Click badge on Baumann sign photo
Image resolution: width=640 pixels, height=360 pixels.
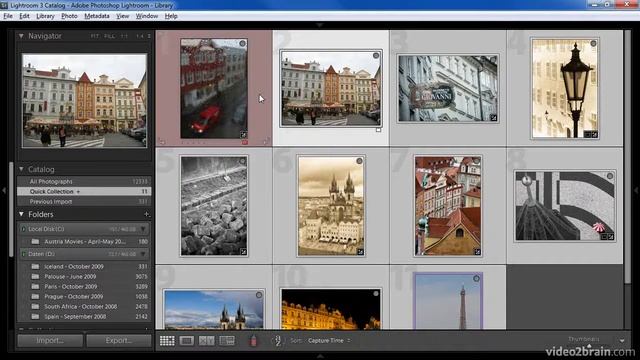pyautogui.click(x=493, y=118)
